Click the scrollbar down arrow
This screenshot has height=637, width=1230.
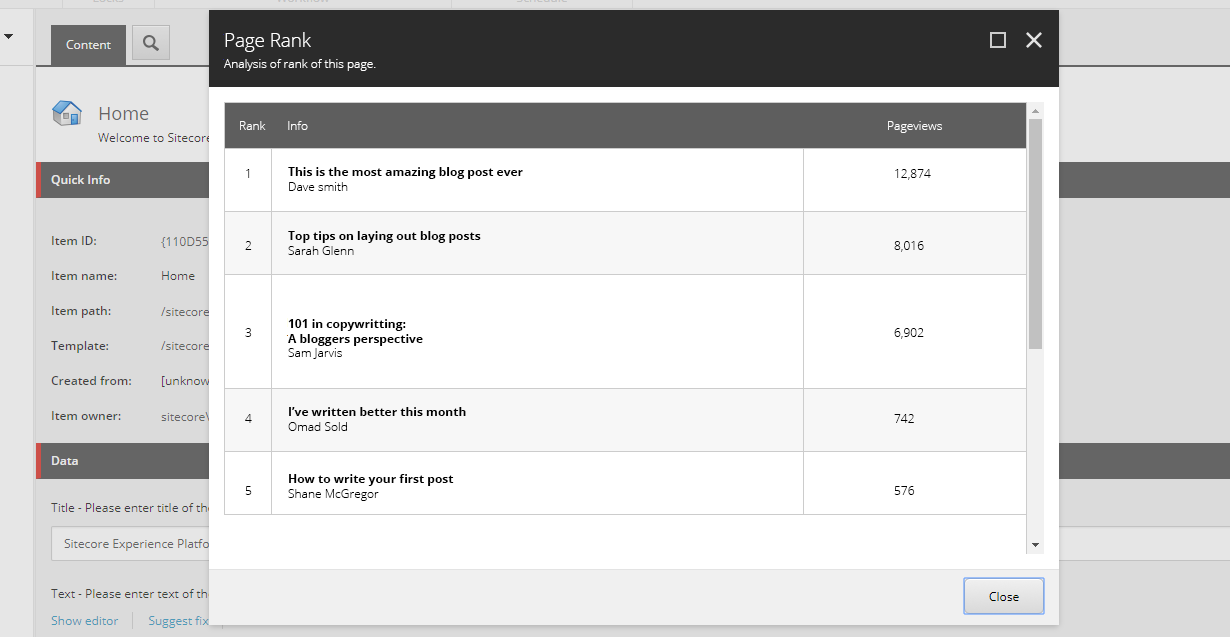1035,545
